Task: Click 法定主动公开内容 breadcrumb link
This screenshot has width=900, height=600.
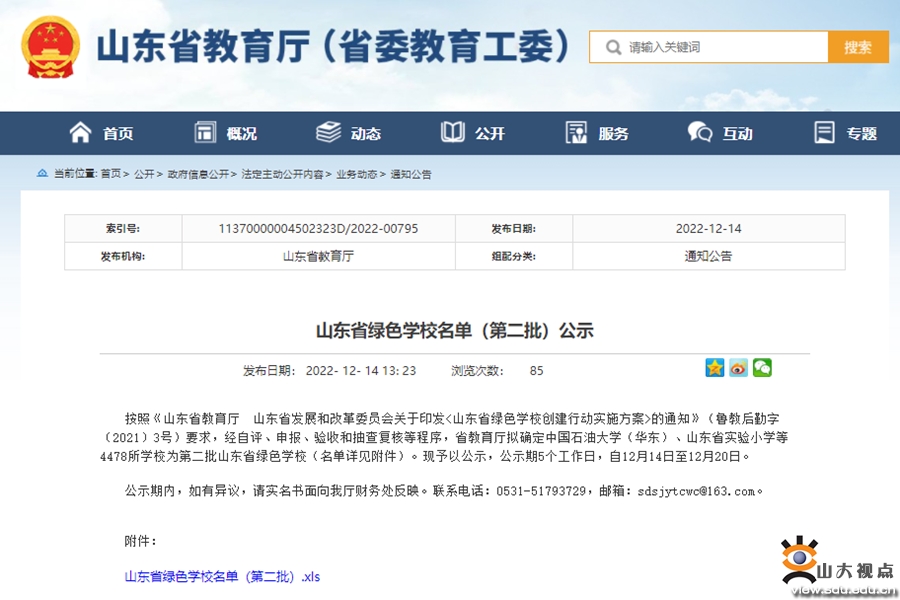Action: (282, 174)
